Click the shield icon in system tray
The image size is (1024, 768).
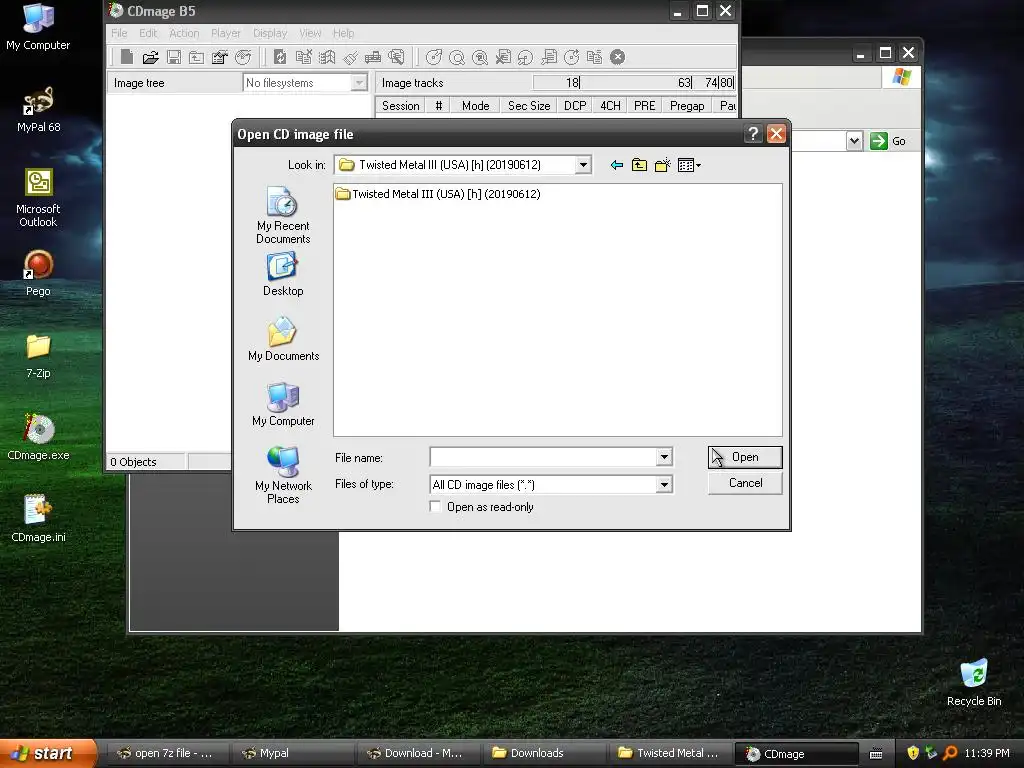(913, 753)
